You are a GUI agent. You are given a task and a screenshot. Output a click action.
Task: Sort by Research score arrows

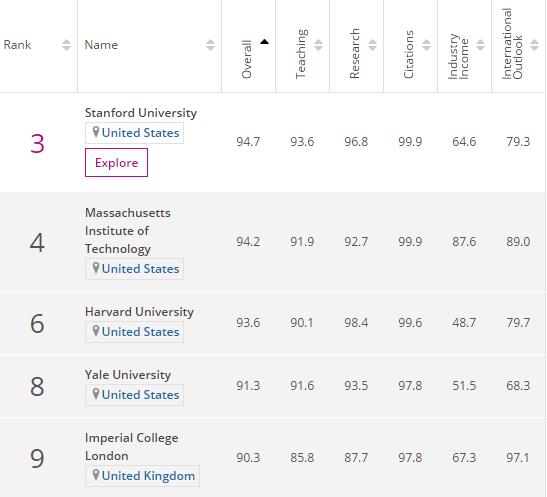(373, 45)
